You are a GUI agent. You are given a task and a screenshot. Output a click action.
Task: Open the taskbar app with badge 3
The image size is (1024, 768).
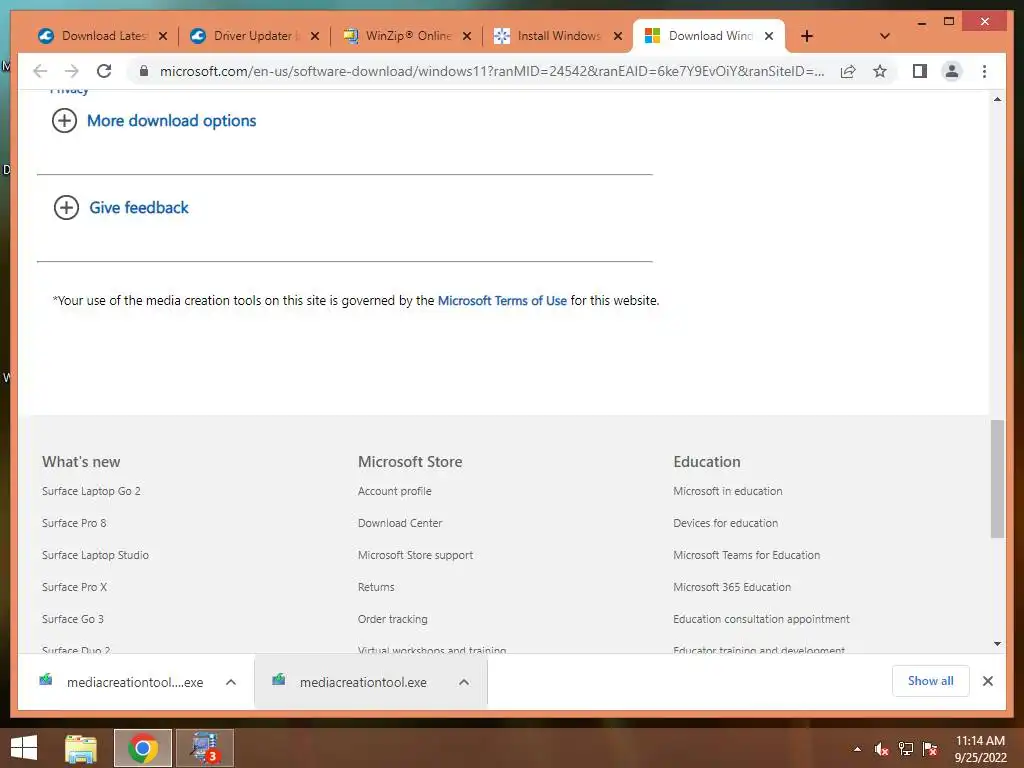click(204, 748)
